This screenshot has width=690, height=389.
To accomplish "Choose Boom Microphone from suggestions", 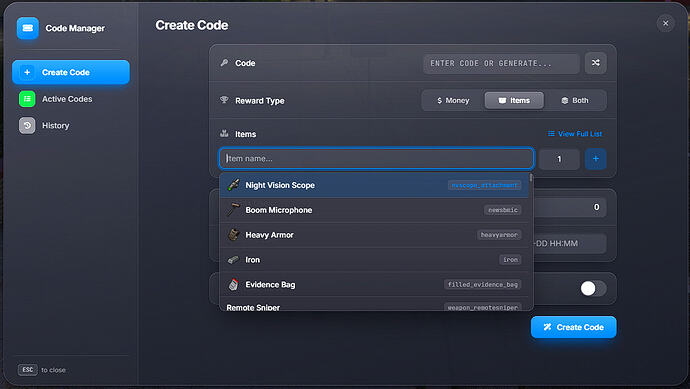I will pos(374,210).
